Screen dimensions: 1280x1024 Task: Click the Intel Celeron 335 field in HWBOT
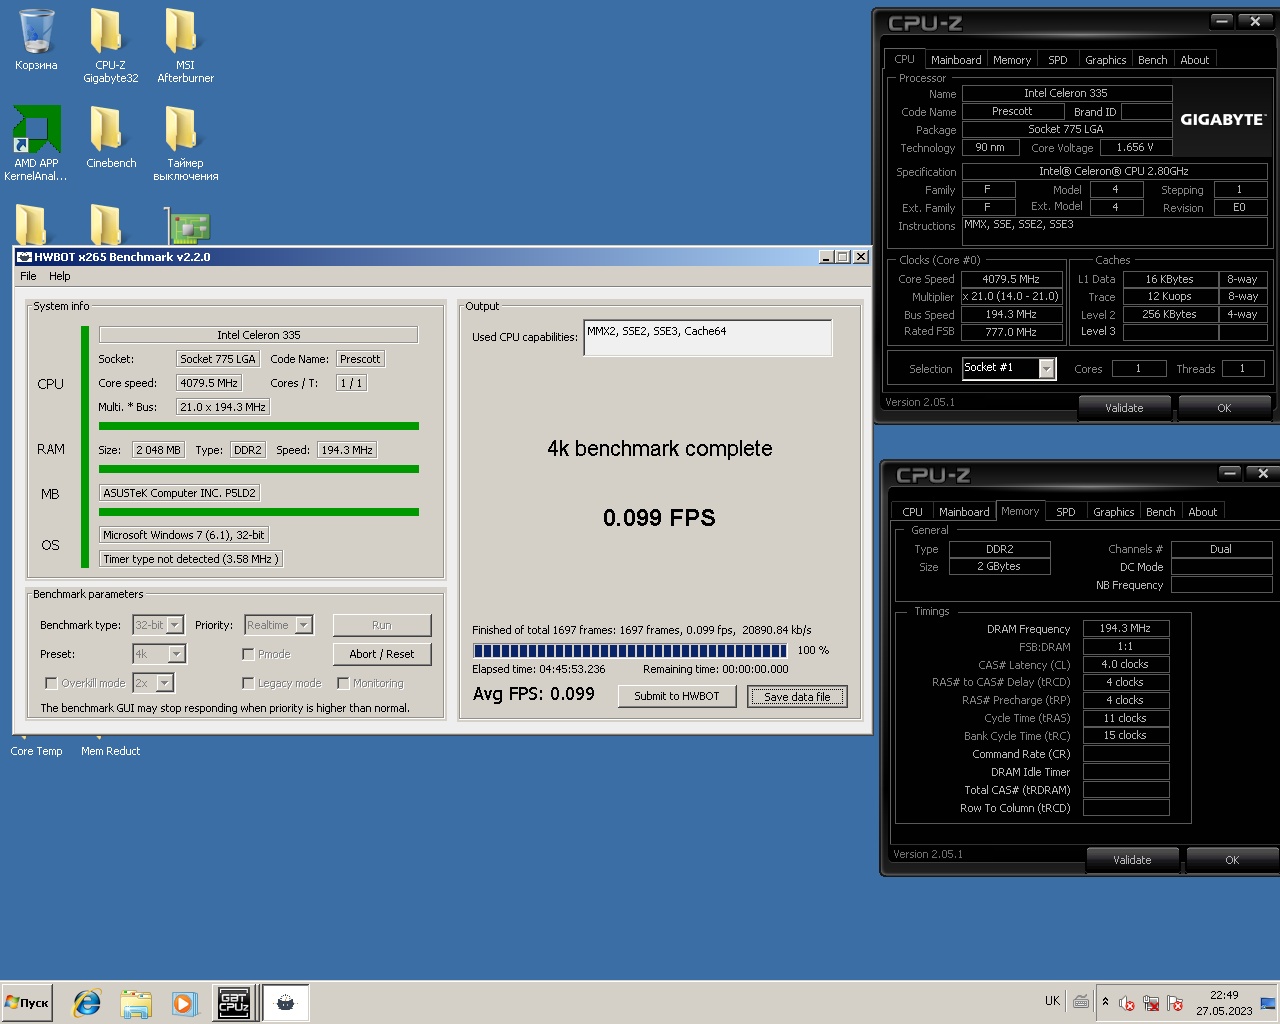coord(258,335)
